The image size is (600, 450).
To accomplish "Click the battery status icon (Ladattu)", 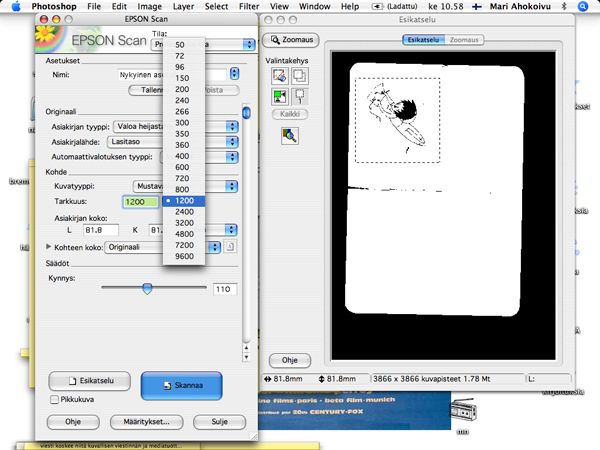I will [377, 7].
